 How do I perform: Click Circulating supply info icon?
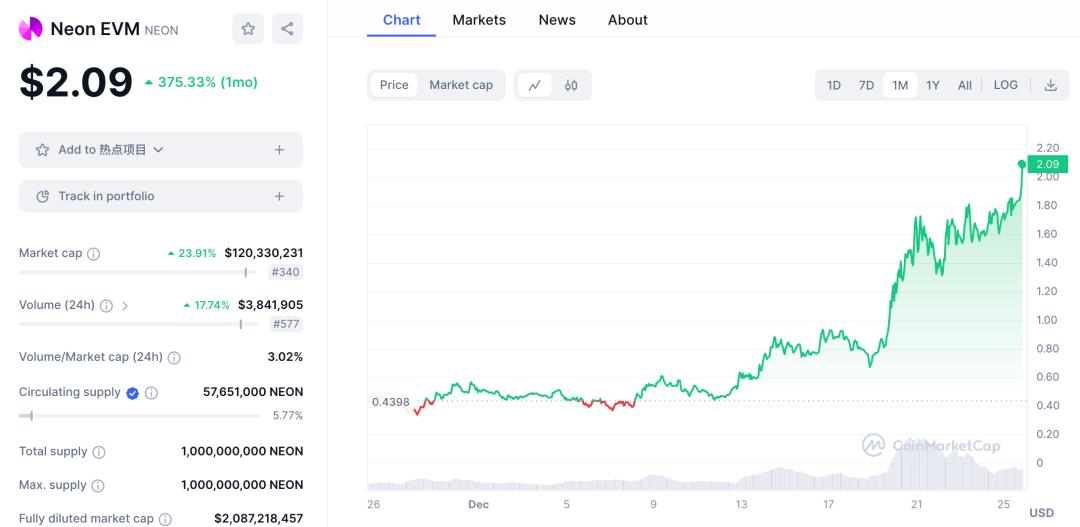coord(152,393)
